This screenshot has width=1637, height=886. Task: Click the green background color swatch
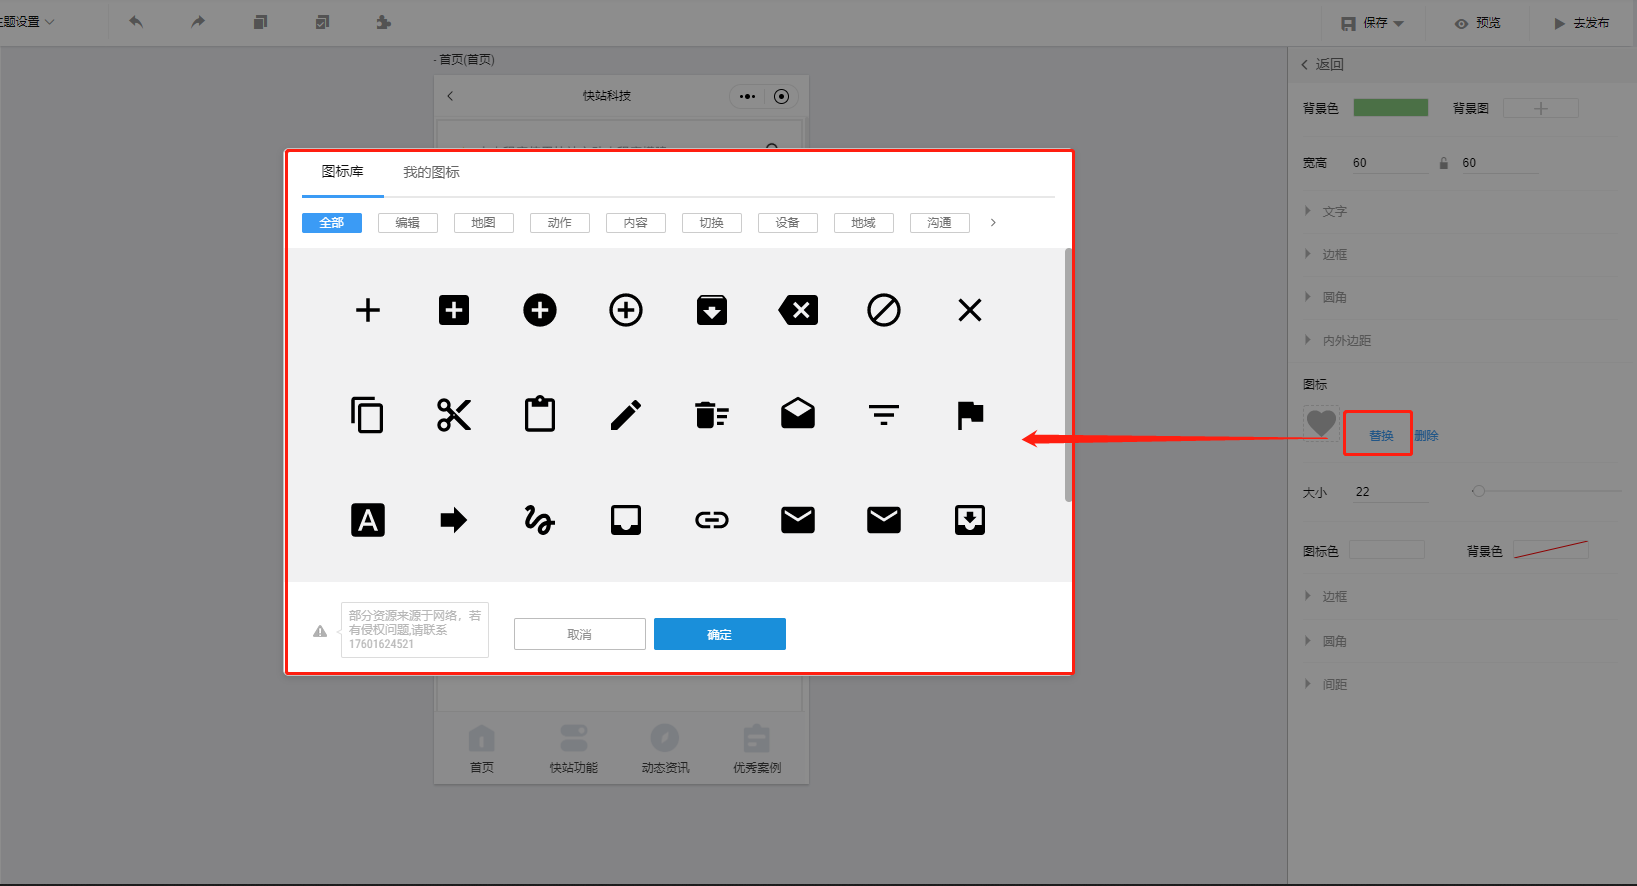[1390, 108]
